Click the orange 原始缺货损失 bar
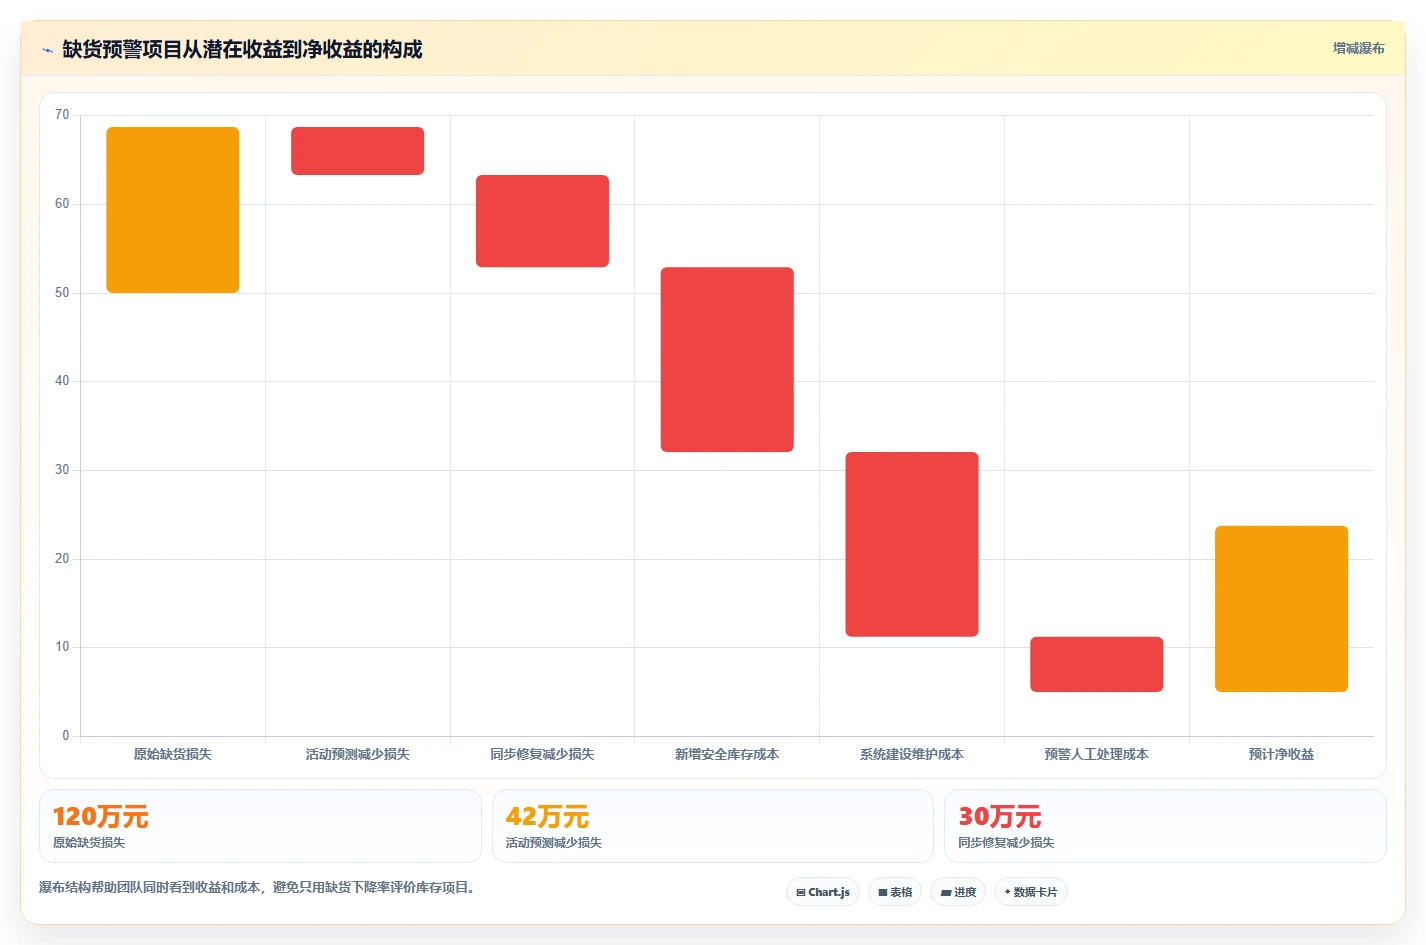 (173, 210)
